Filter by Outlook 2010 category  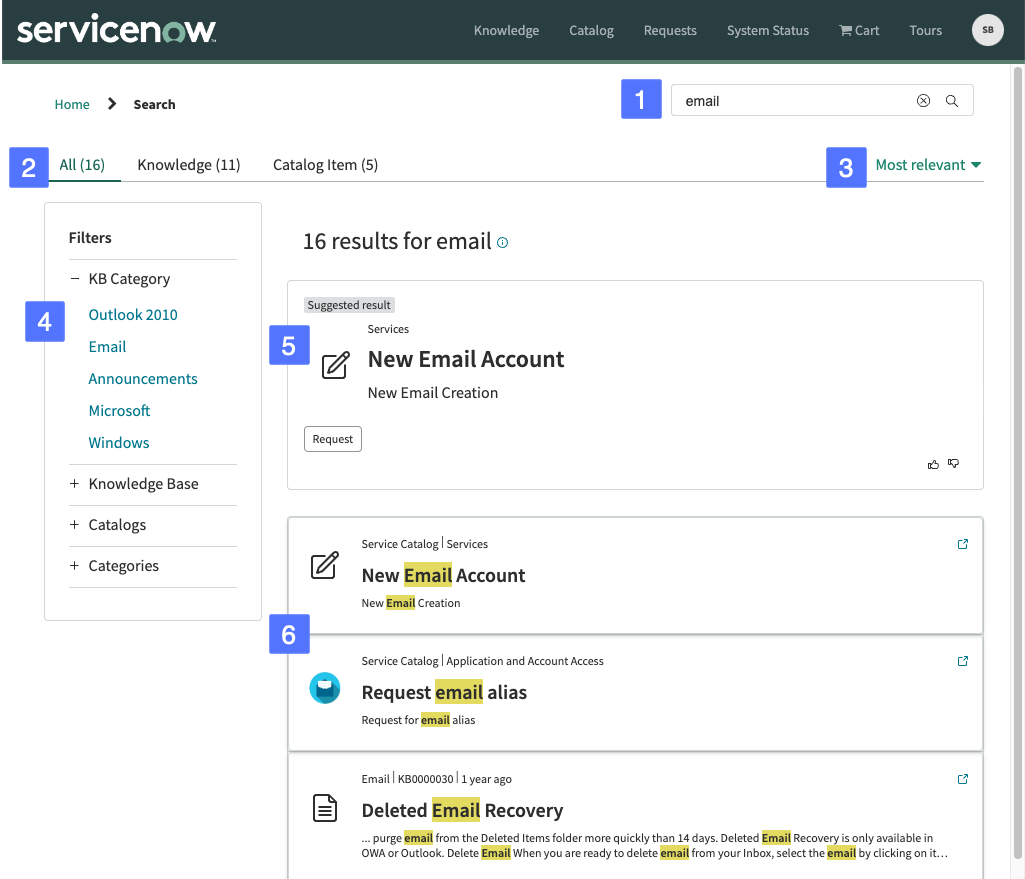click(x=133, y=315)
